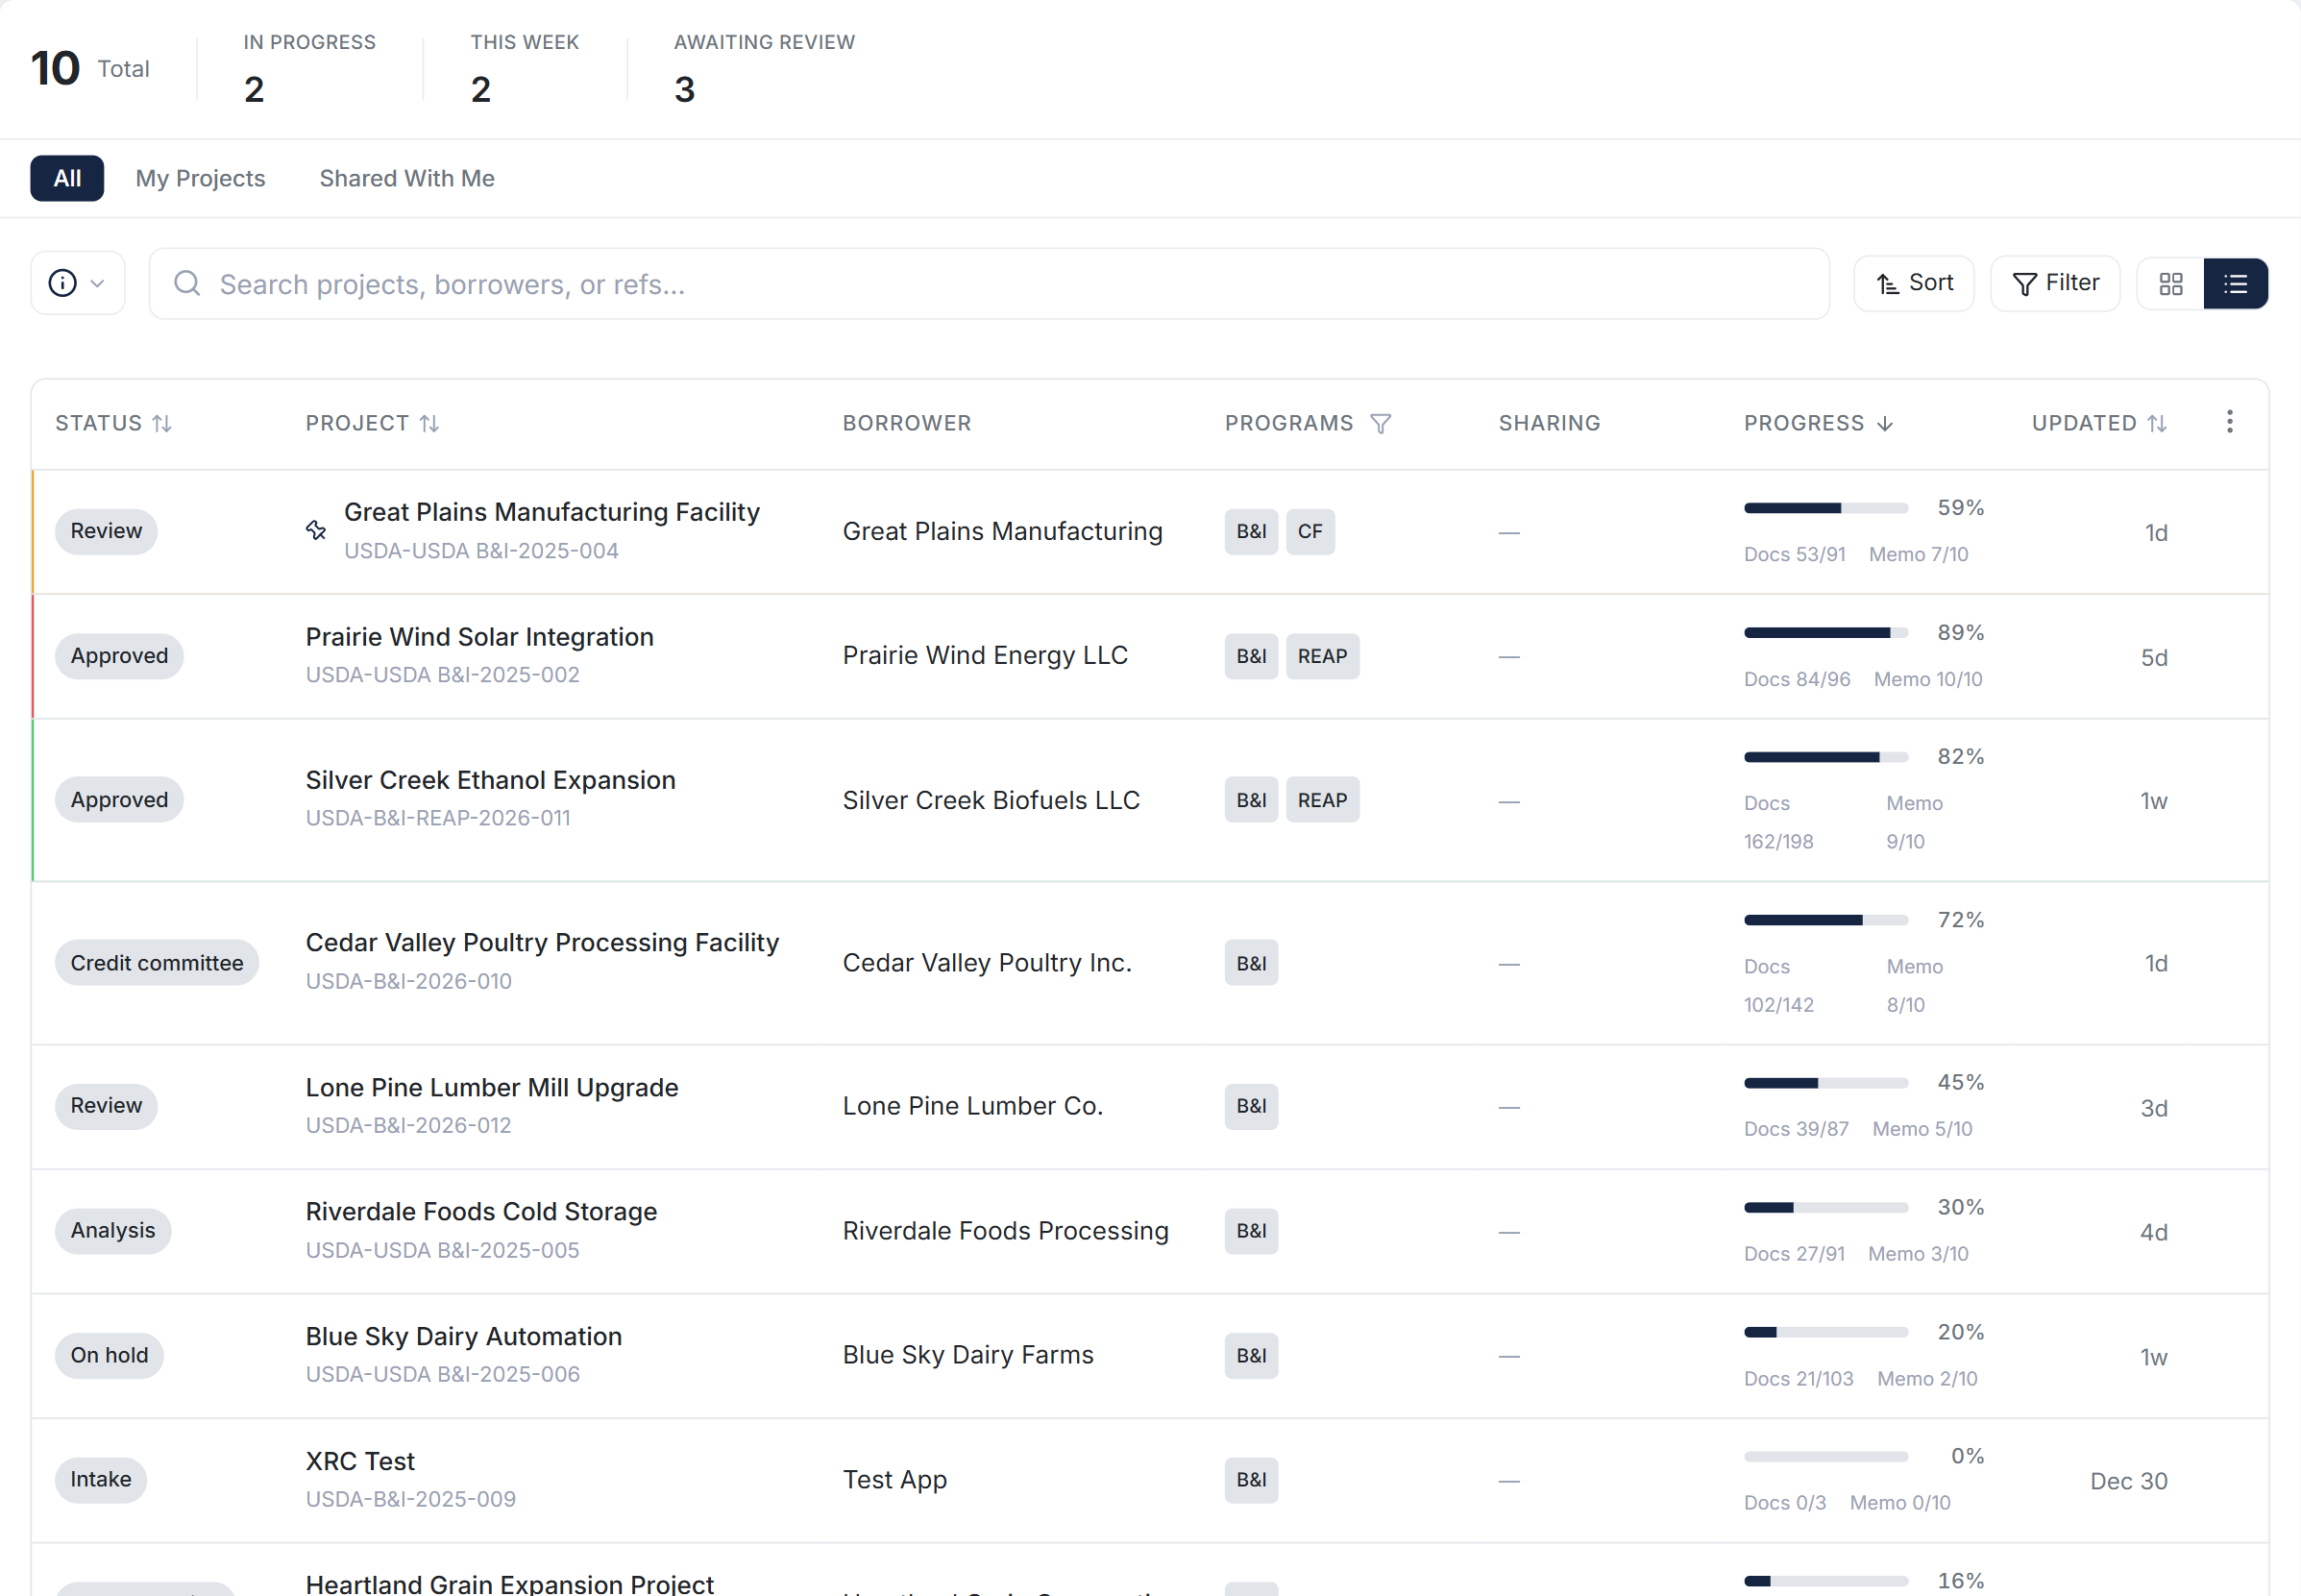The image size is (2301, 1596).
Task: Click inside the project search field
Action: (x=700, y=284)
